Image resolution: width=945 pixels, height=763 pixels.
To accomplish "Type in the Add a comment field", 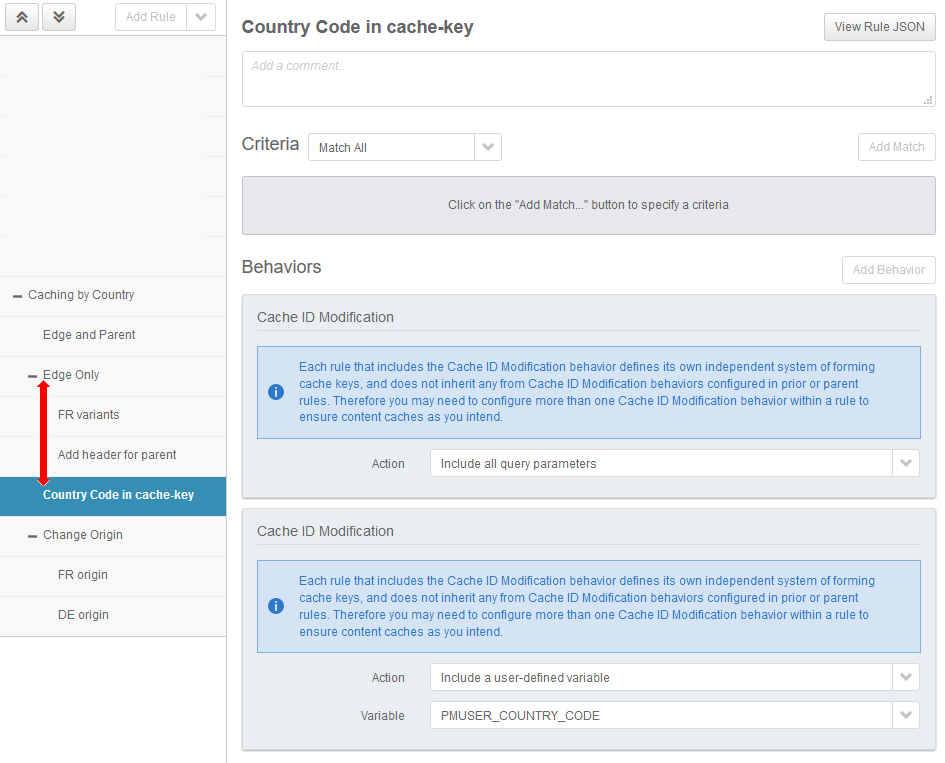I will pyautogui.click(x=588, y=79).
